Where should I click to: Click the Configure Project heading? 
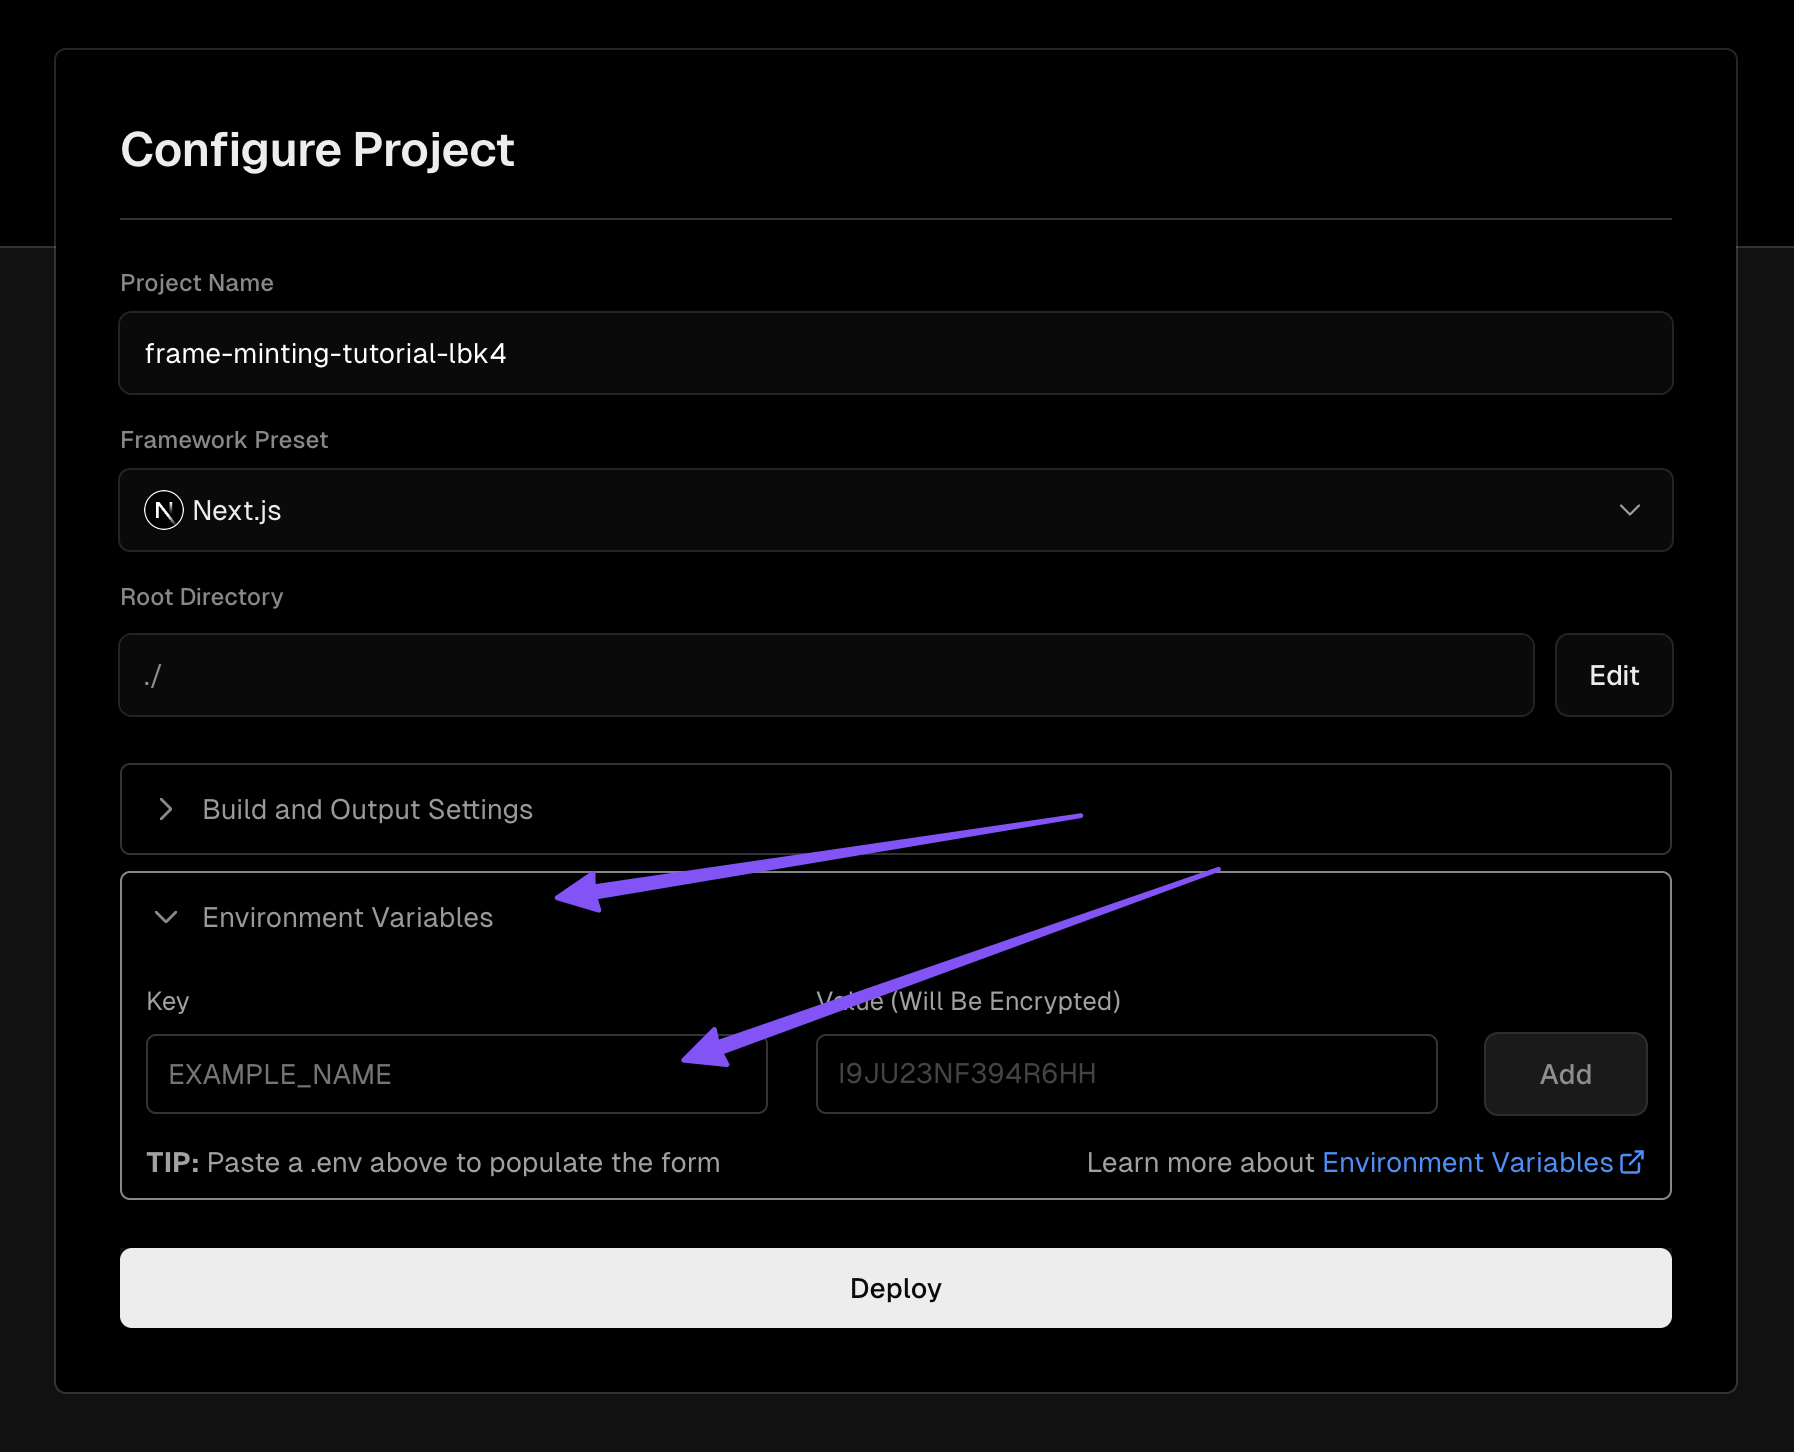pos(317,150)
